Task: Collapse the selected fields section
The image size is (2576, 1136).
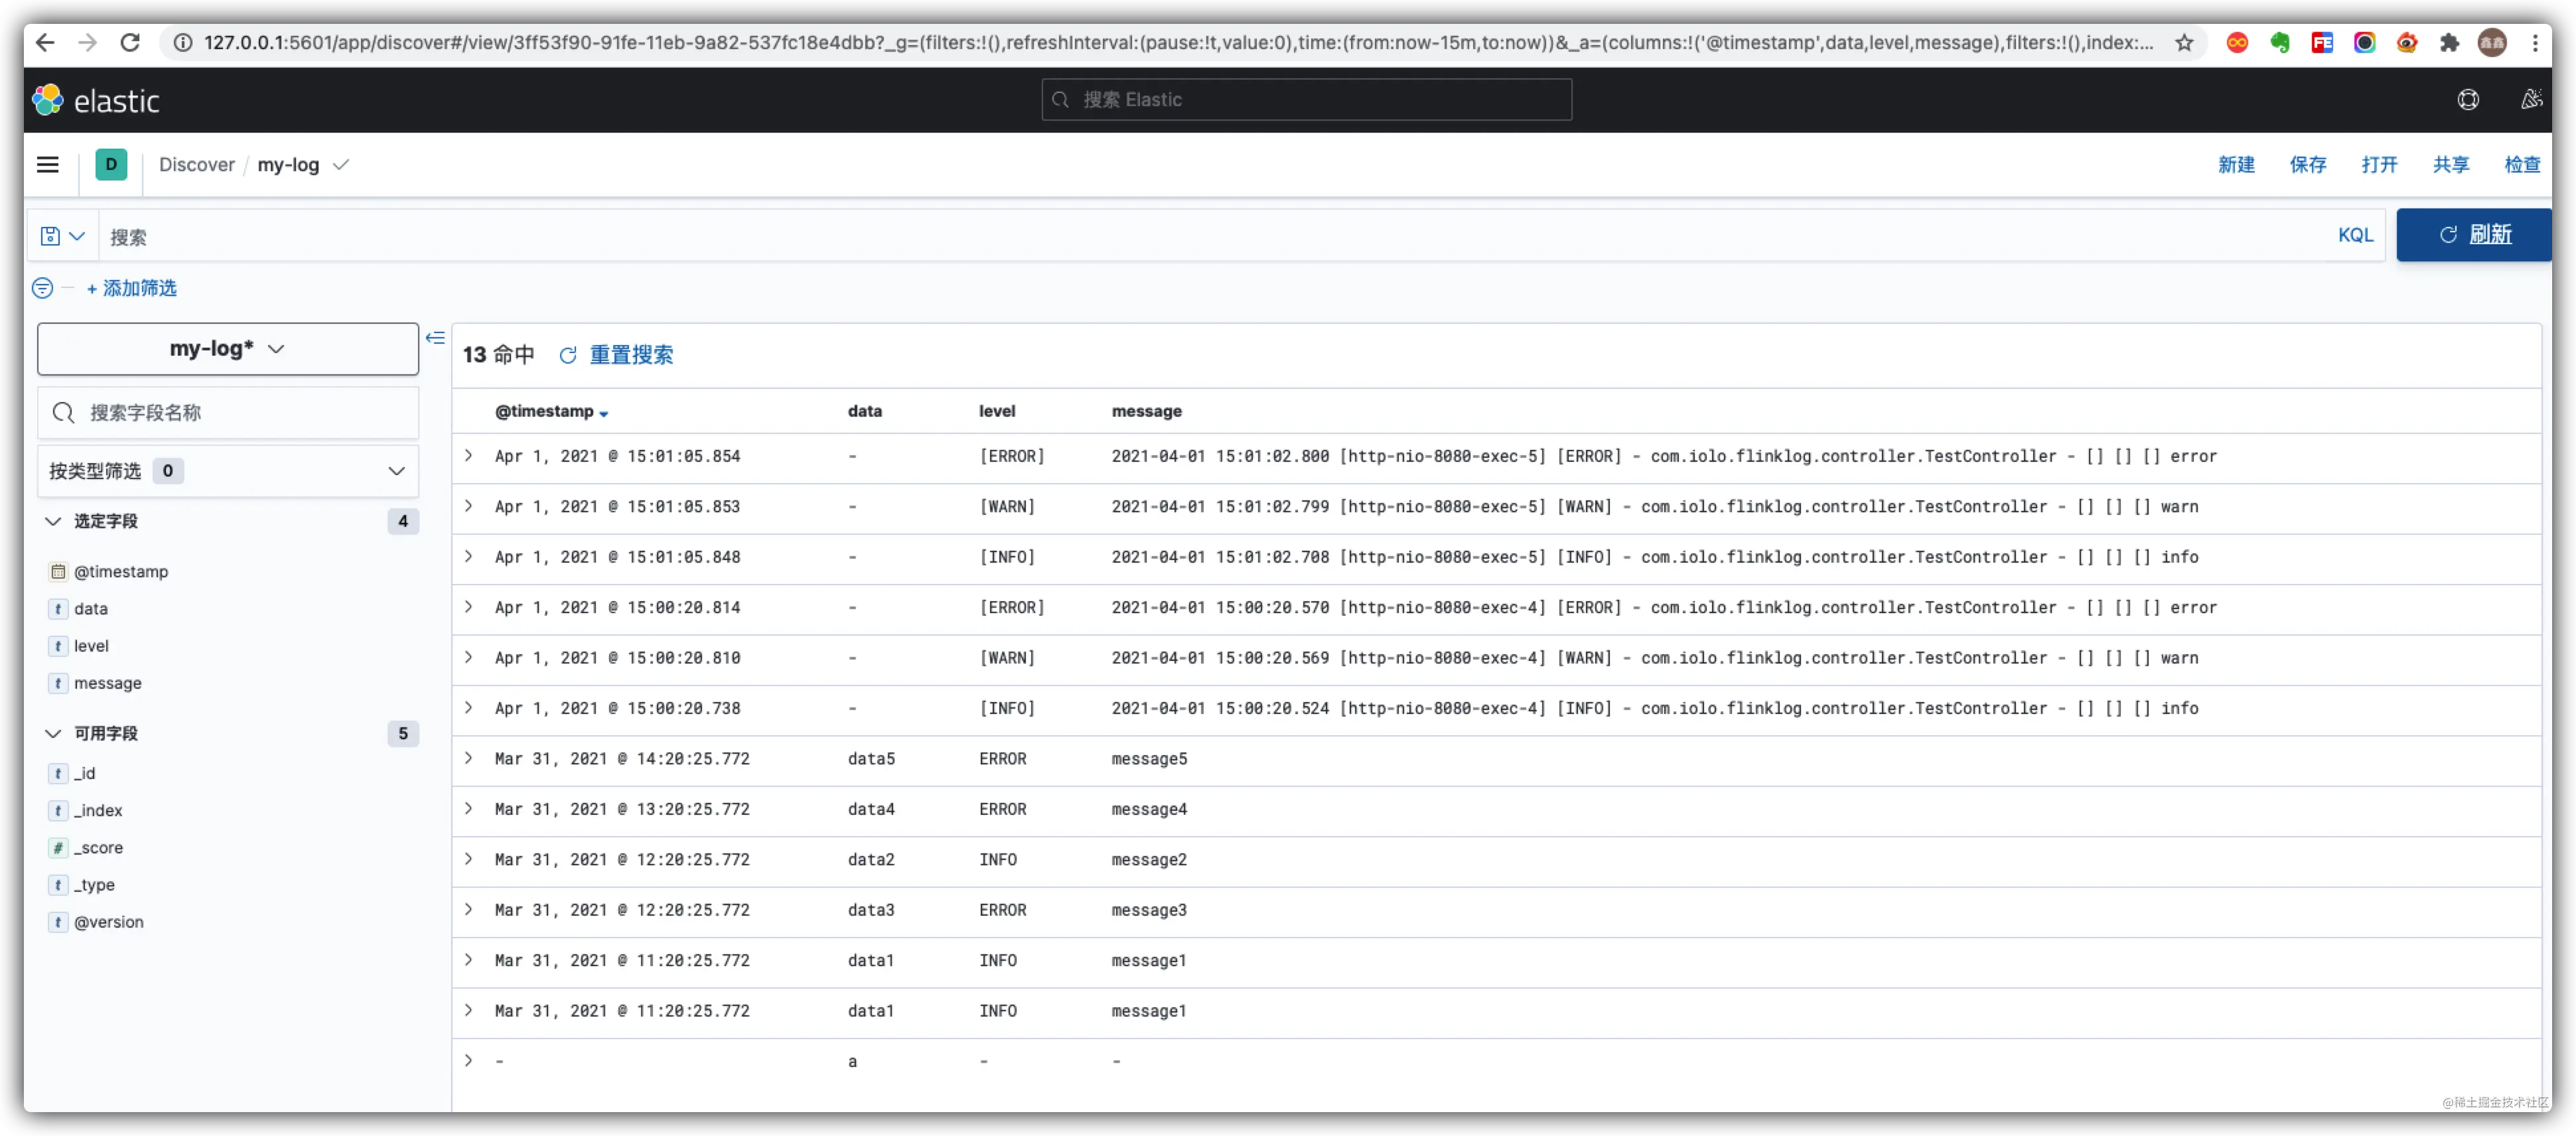Action: [53, 521]
